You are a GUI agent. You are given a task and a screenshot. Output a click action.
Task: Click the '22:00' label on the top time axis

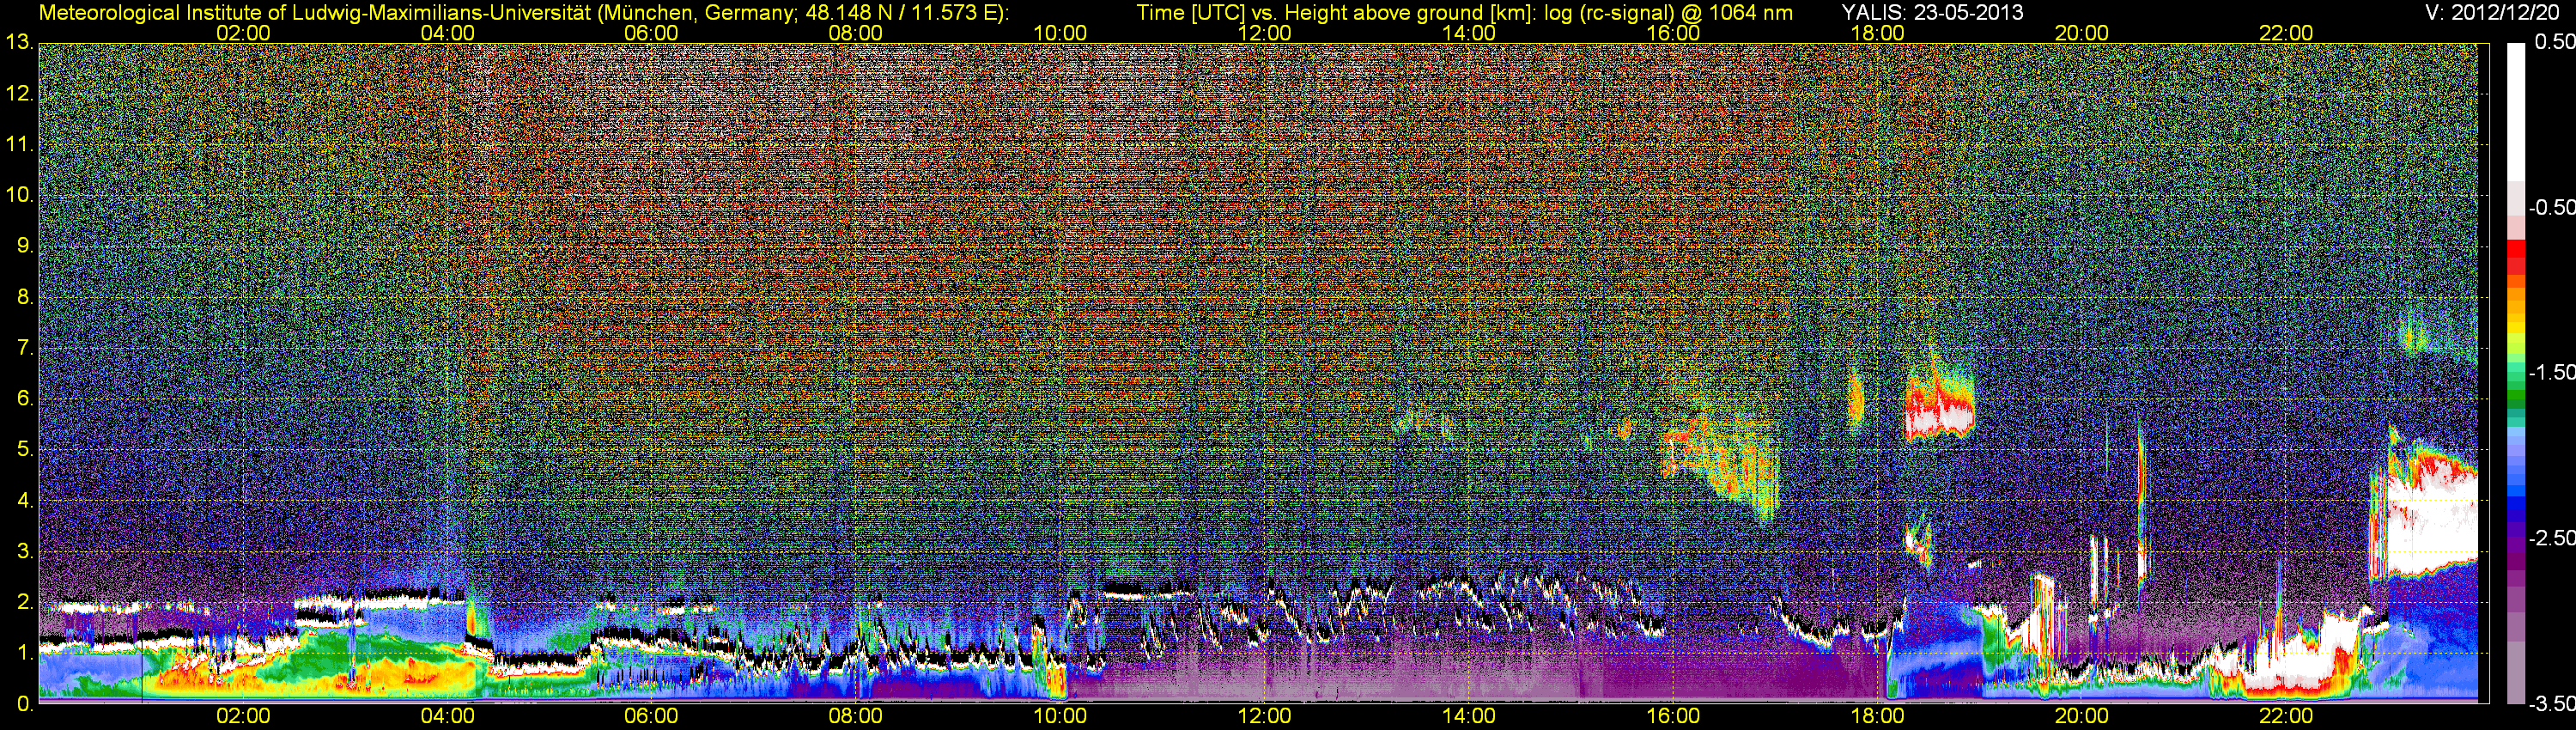[x=2286, y=33]
